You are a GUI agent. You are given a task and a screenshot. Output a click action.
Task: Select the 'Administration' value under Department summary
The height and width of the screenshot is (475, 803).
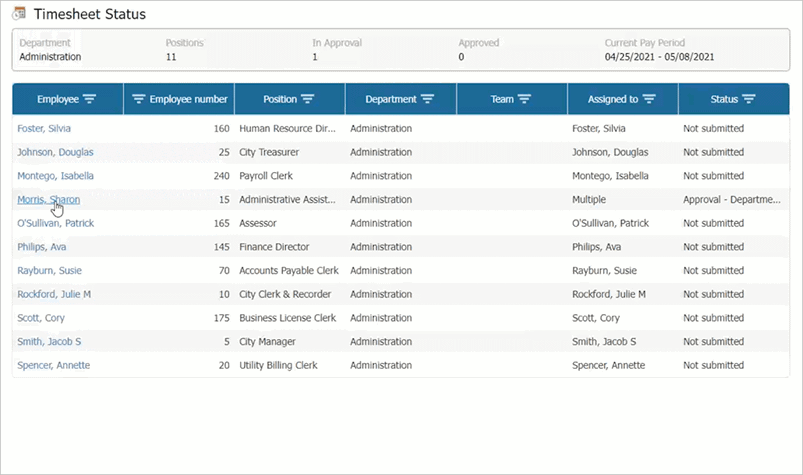pos(50,57)
